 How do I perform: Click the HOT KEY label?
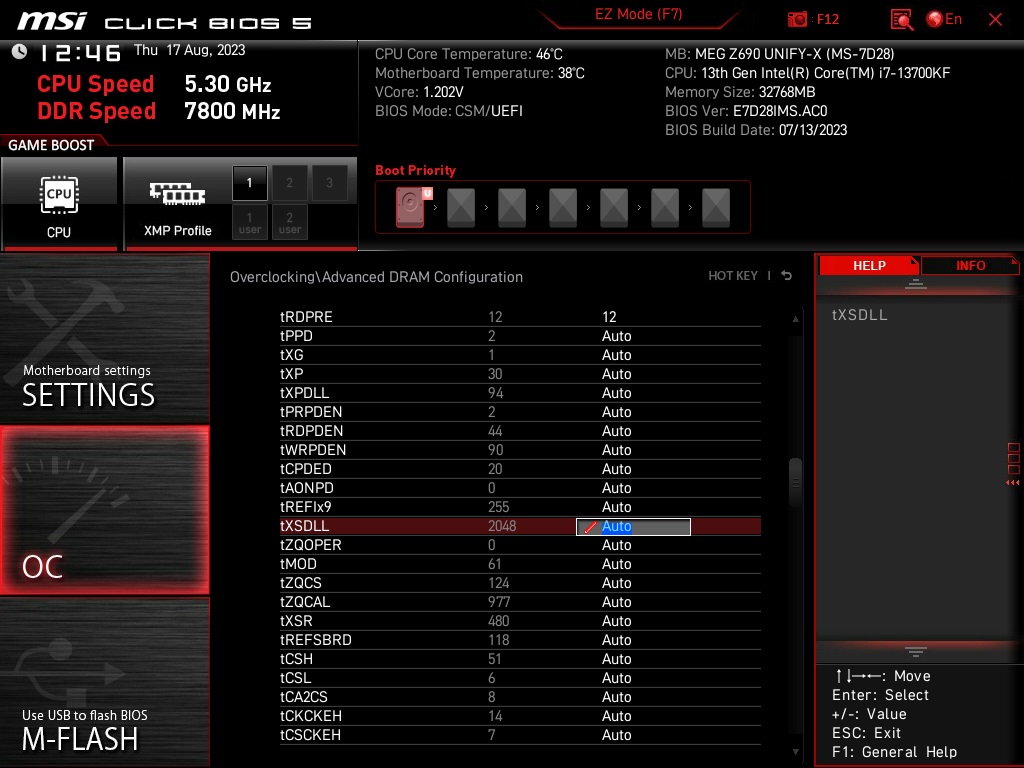click(x=733, y=276)
